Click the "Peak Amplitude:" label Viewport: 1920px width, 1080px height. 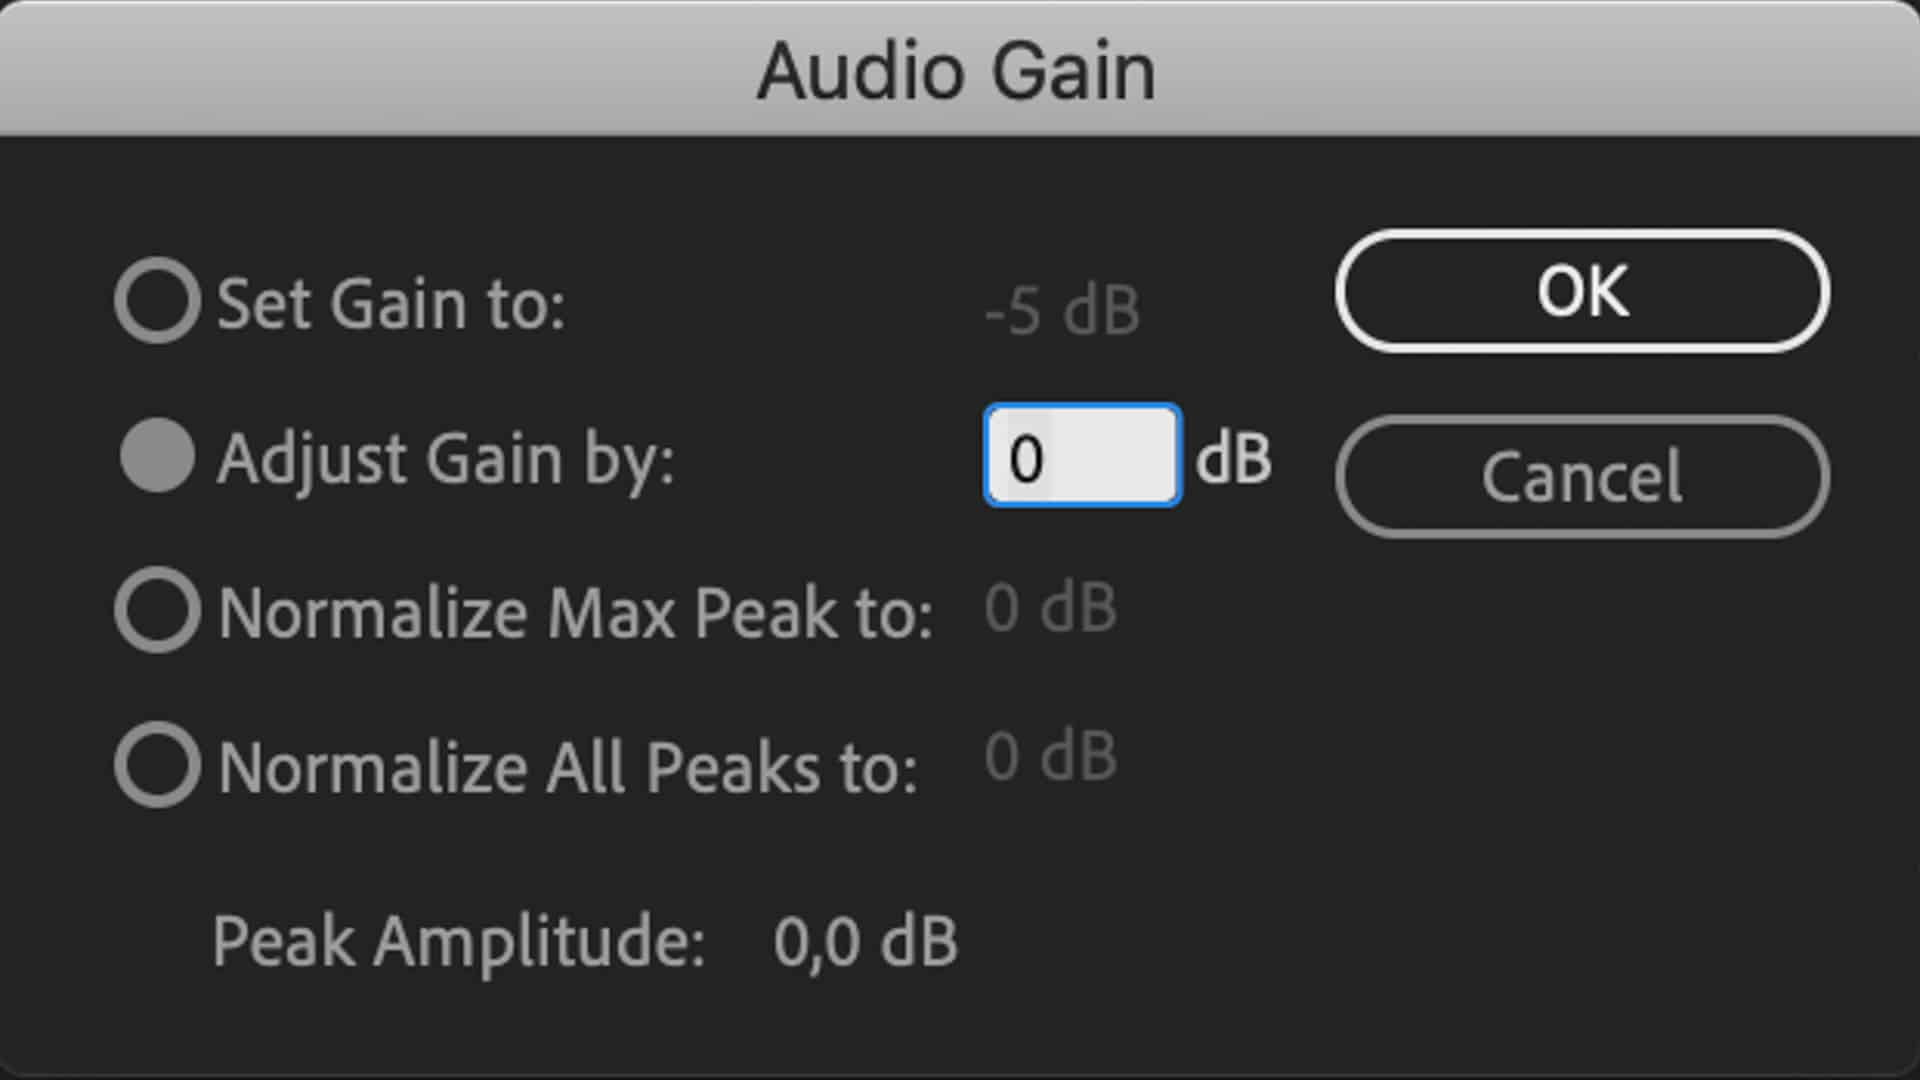pyautogui.click(x=459, y=941)
